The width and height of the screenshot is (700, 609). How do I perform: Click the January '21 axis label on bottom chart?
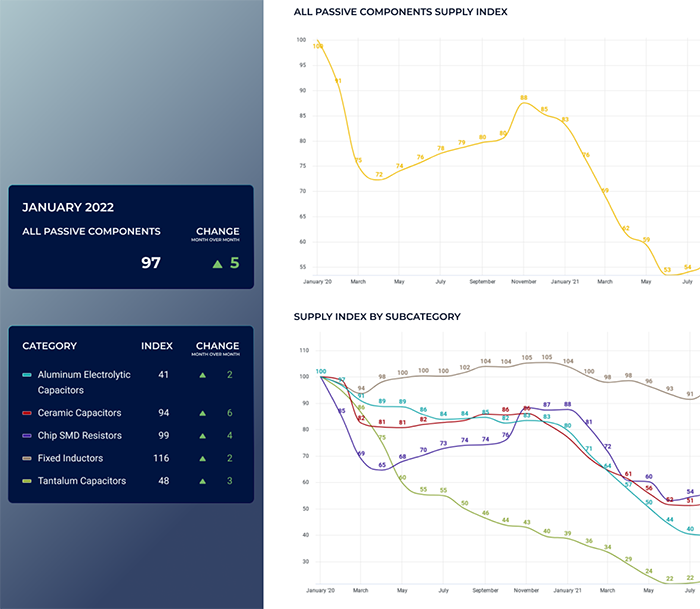click(x=567, y=590)
